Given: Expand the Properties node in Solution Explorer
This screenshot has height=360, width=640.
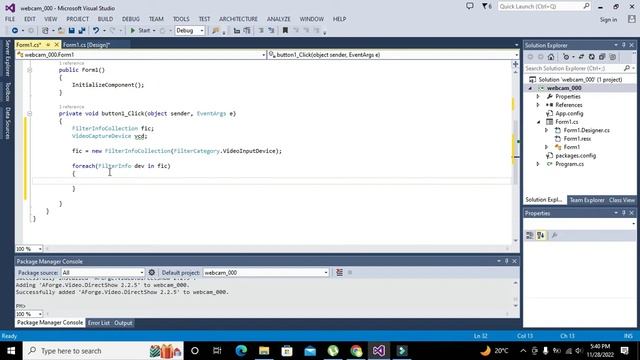Looking at the screenshot, I should [538, 97].
